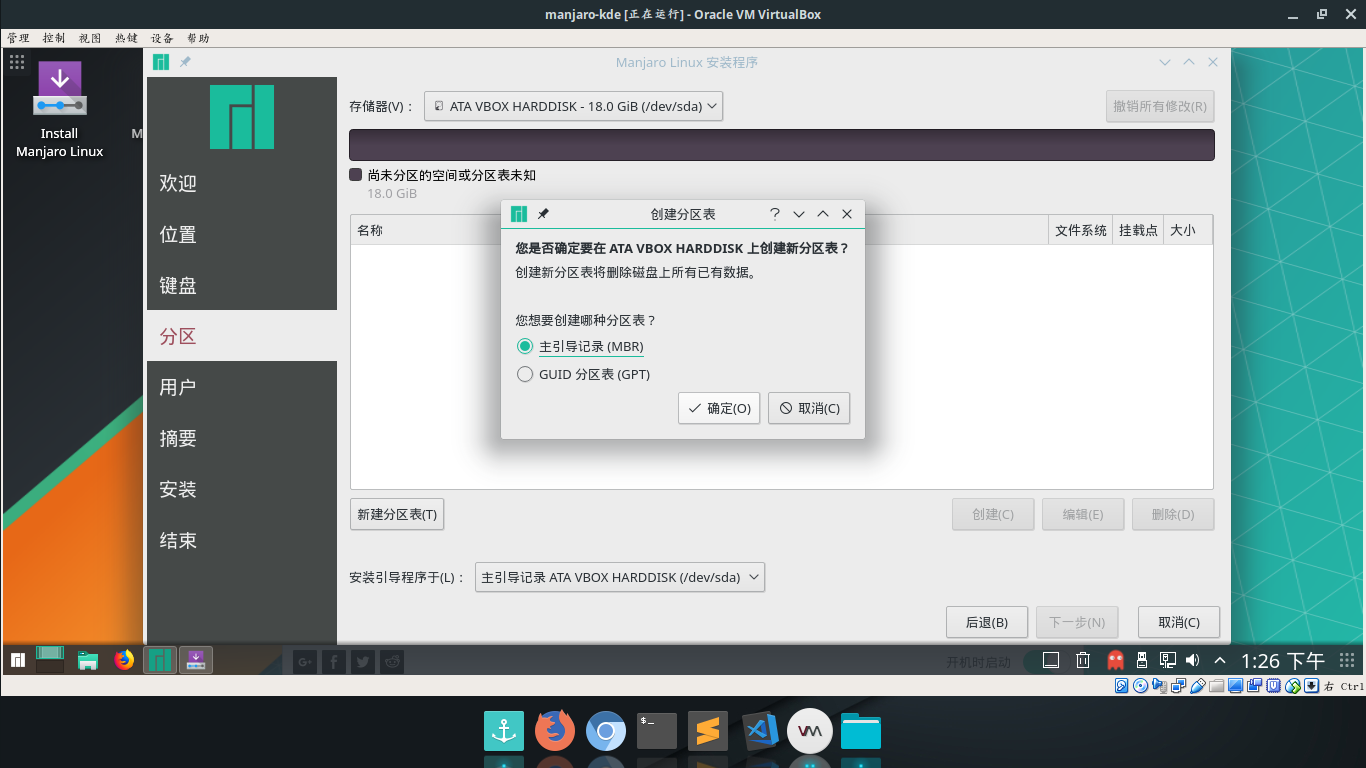Click the 尚未分区的空间 legend color square

coord(355,175)
